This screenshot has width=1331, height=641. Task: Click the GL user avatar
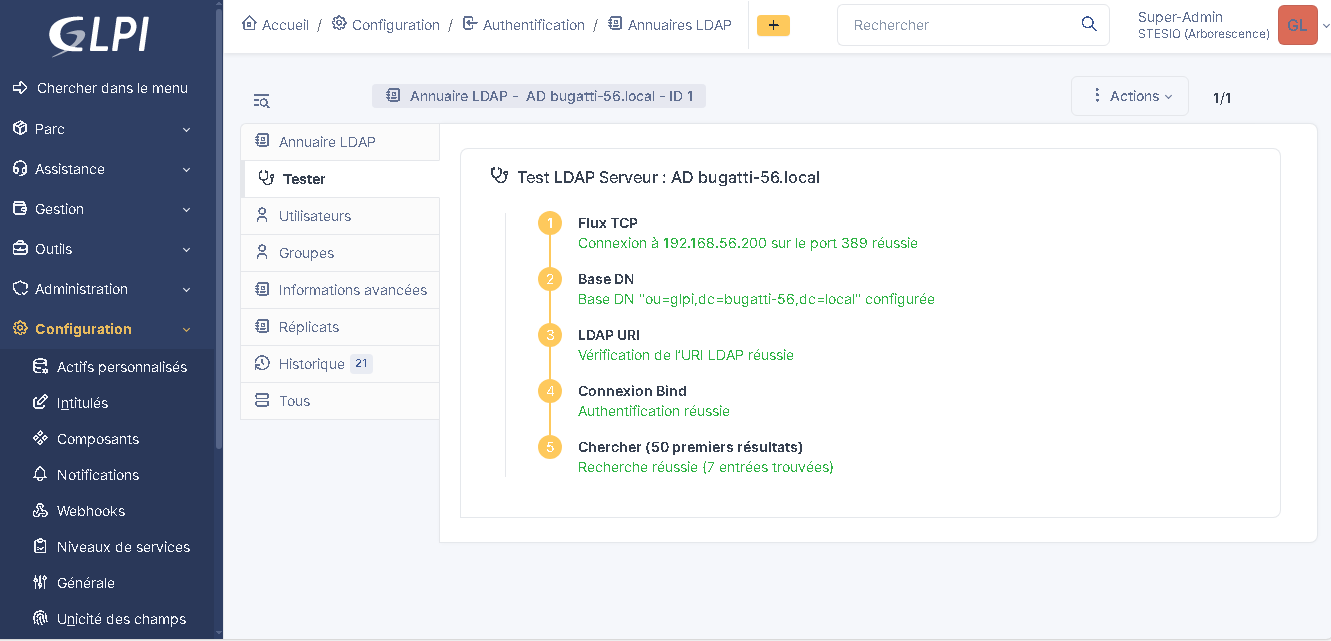tap(1297, 25)
